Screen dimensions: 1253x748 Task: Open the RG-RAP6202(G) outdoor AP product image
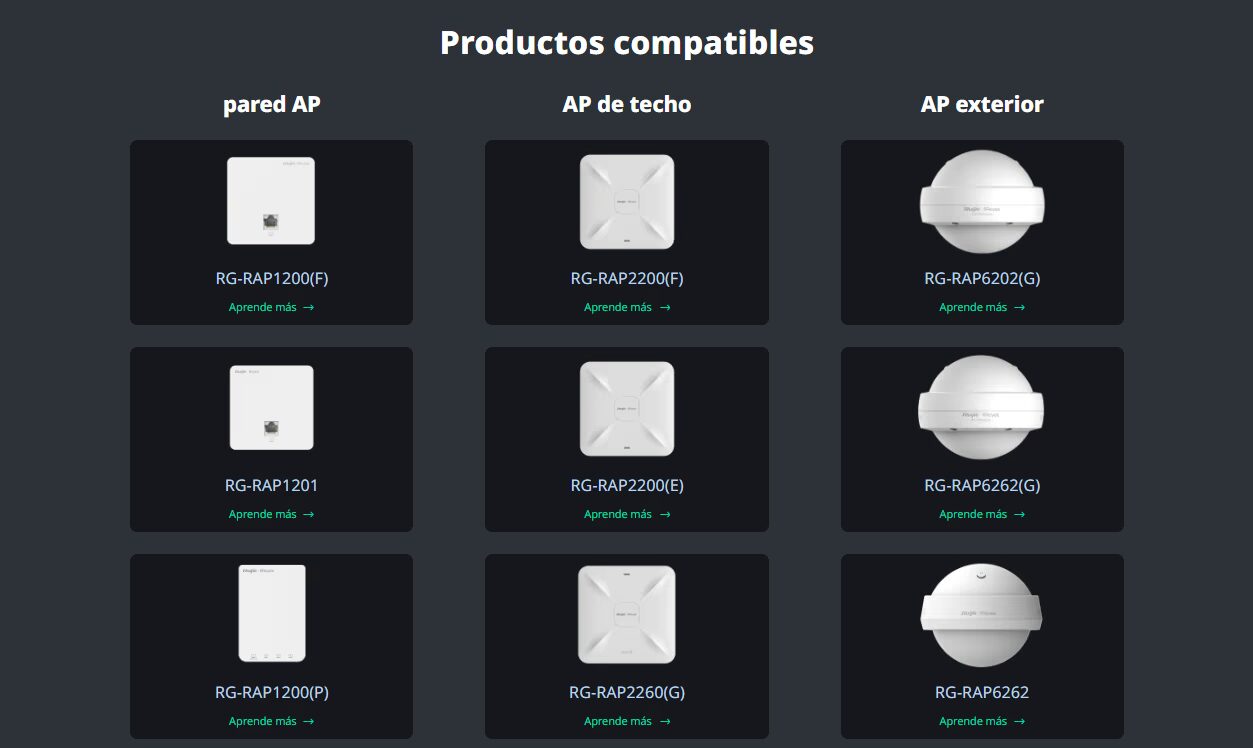pos(982,202)
